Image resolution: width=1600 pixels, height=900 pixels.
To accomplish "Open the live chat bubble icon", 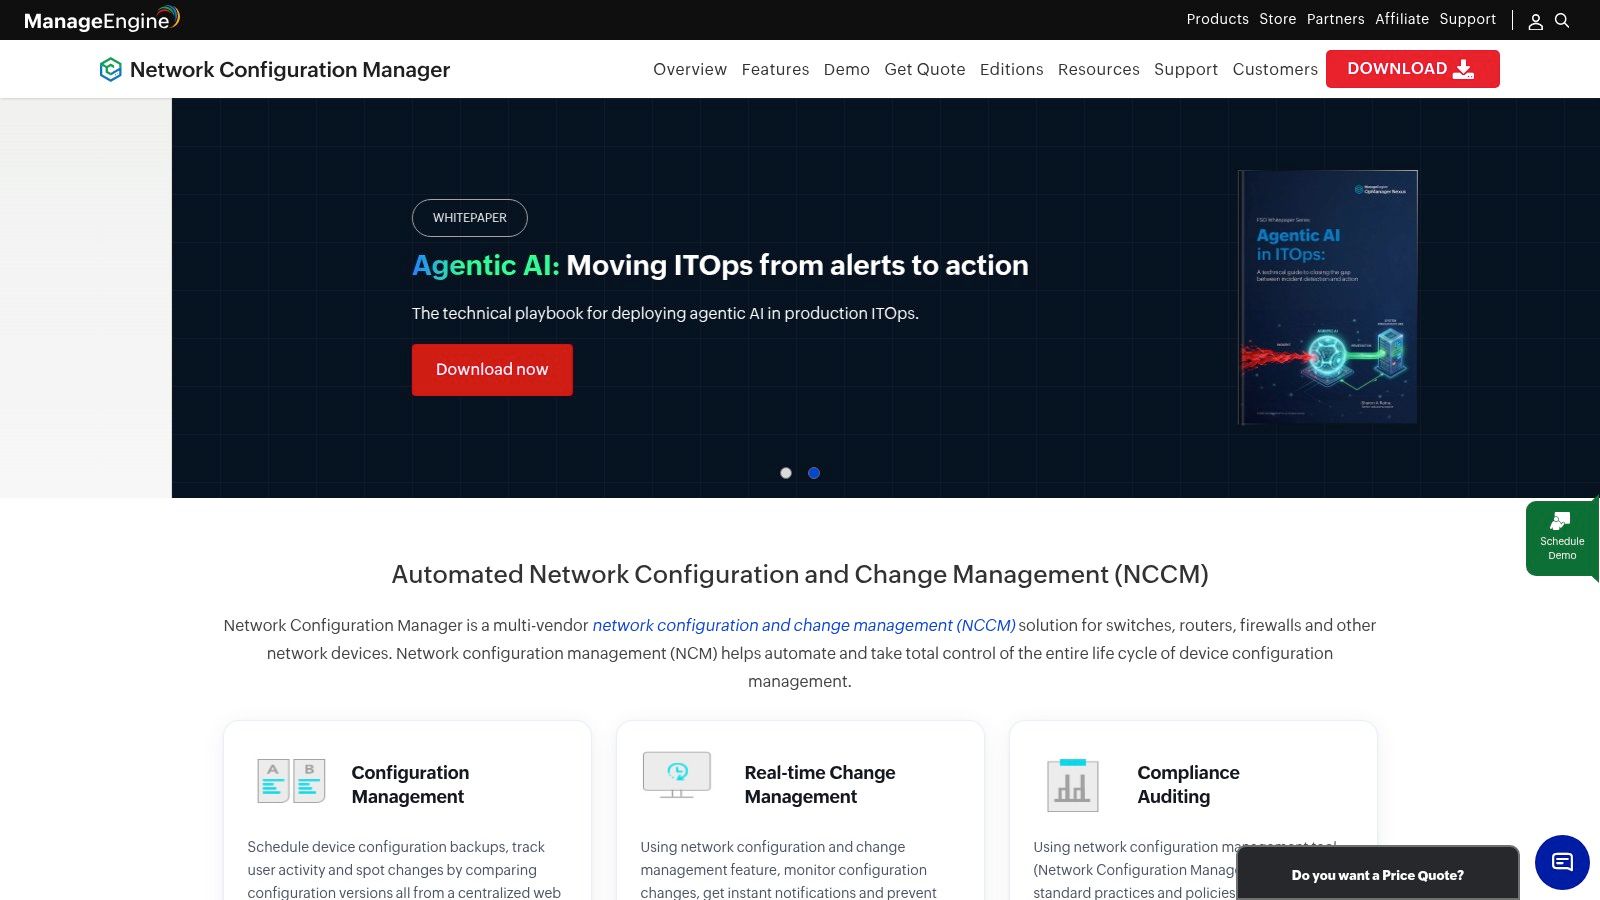I will click(x=1562, y=862).
